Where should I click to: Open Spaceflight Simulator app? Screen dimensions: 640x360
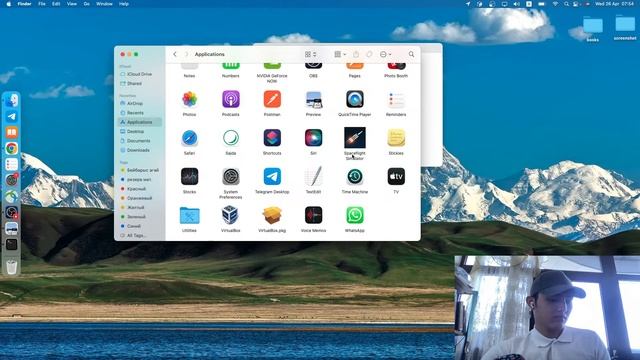pos(355,138)
